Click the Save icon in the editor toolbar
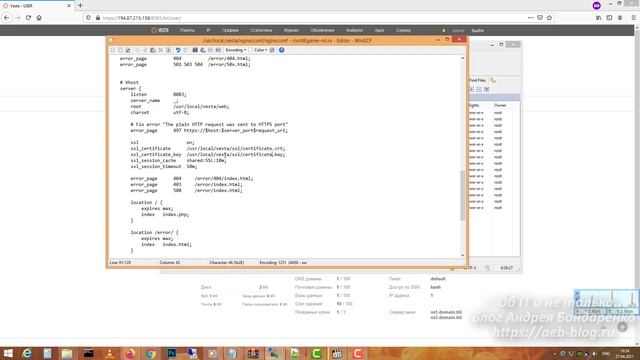The width and height of the screenshot is (640, 360). click(113, 50)
